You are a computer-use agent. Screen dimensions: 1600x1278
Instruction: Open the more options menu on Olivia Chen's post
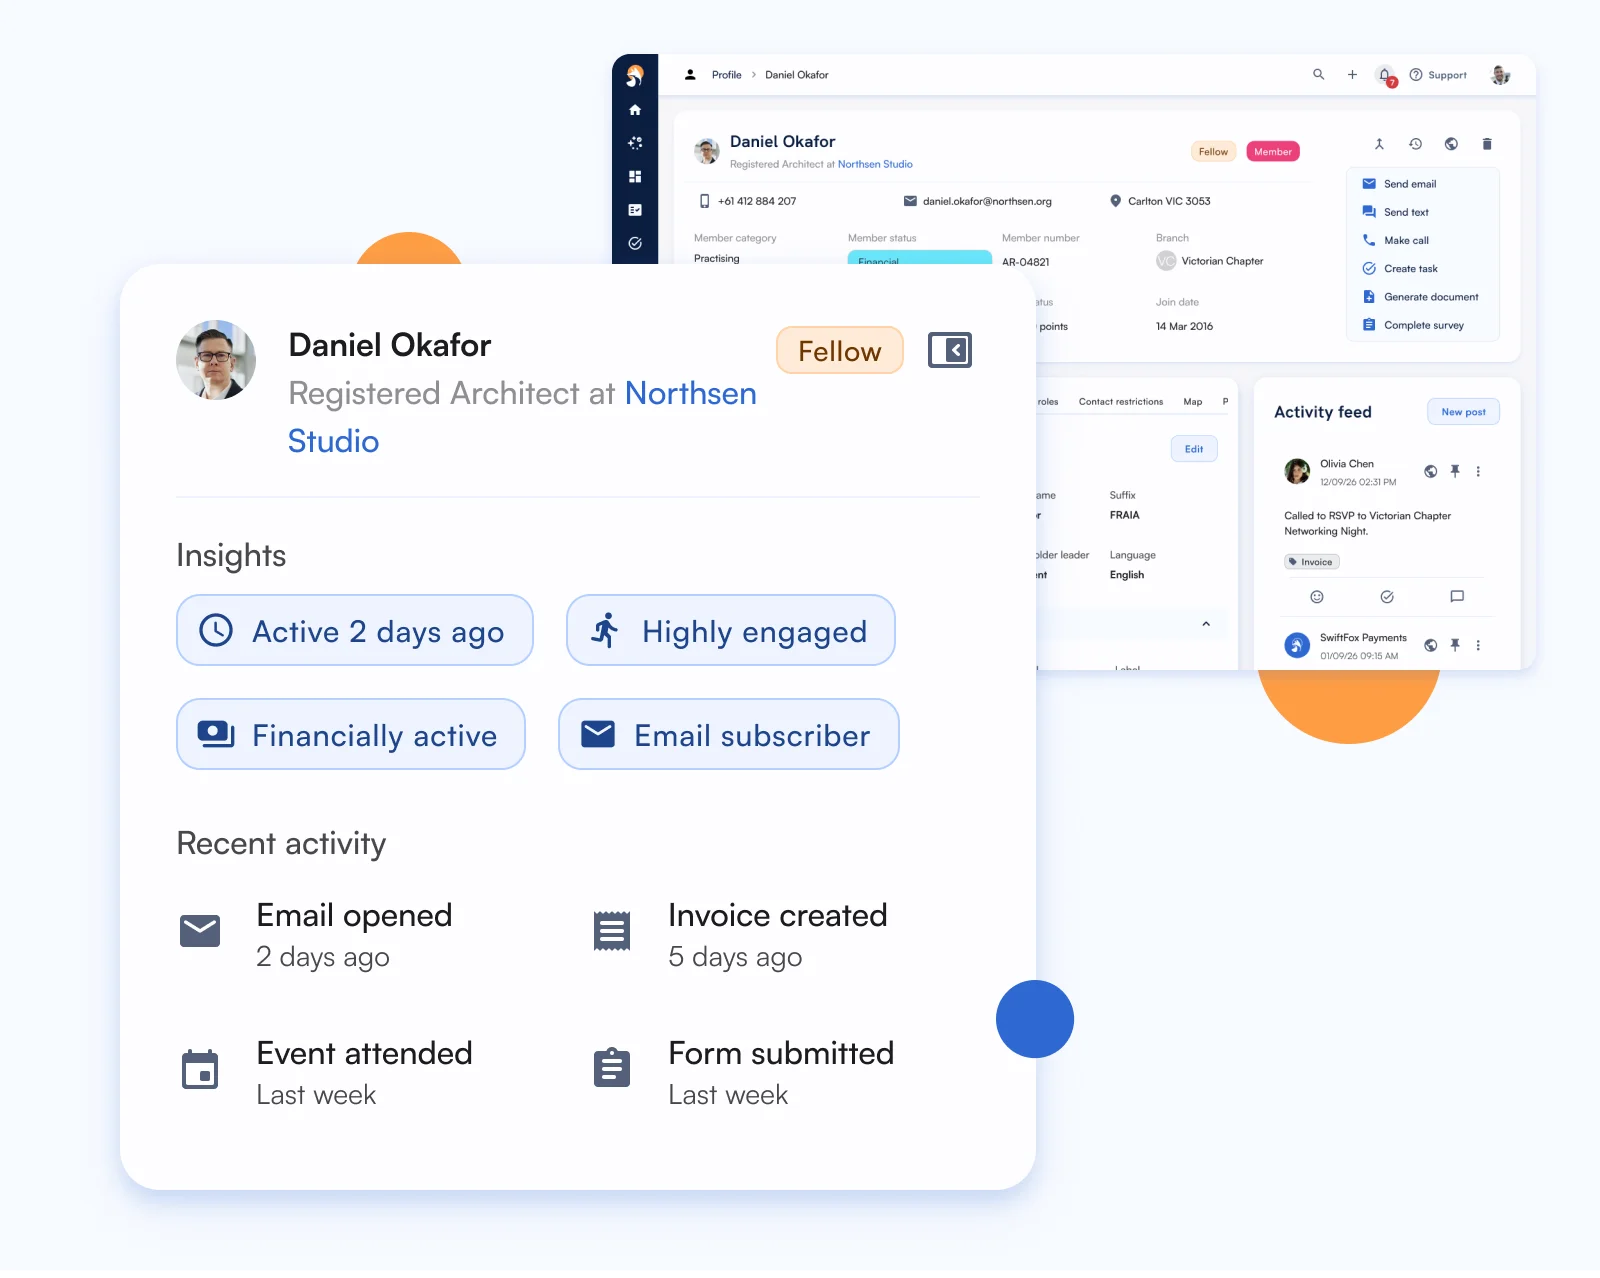pyautogui.click(x=1478, y=471)
